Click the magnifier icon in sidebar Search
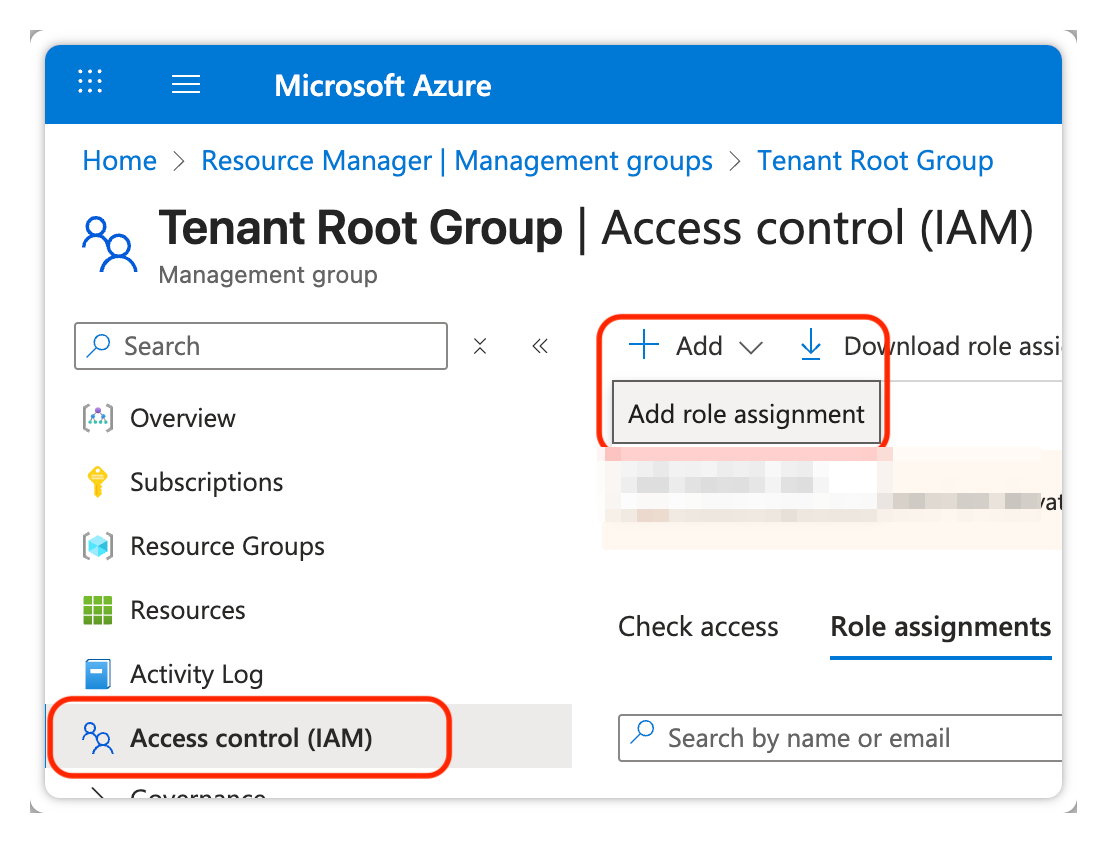Screen dimensions: 1107x843 (x=98, y=345)
